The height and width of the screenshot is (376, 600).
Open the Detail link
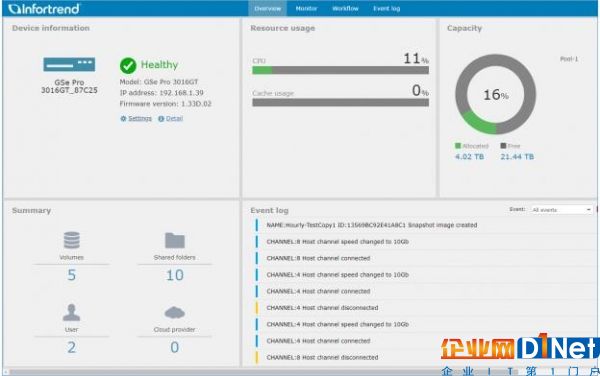click(x=174, y=119)
